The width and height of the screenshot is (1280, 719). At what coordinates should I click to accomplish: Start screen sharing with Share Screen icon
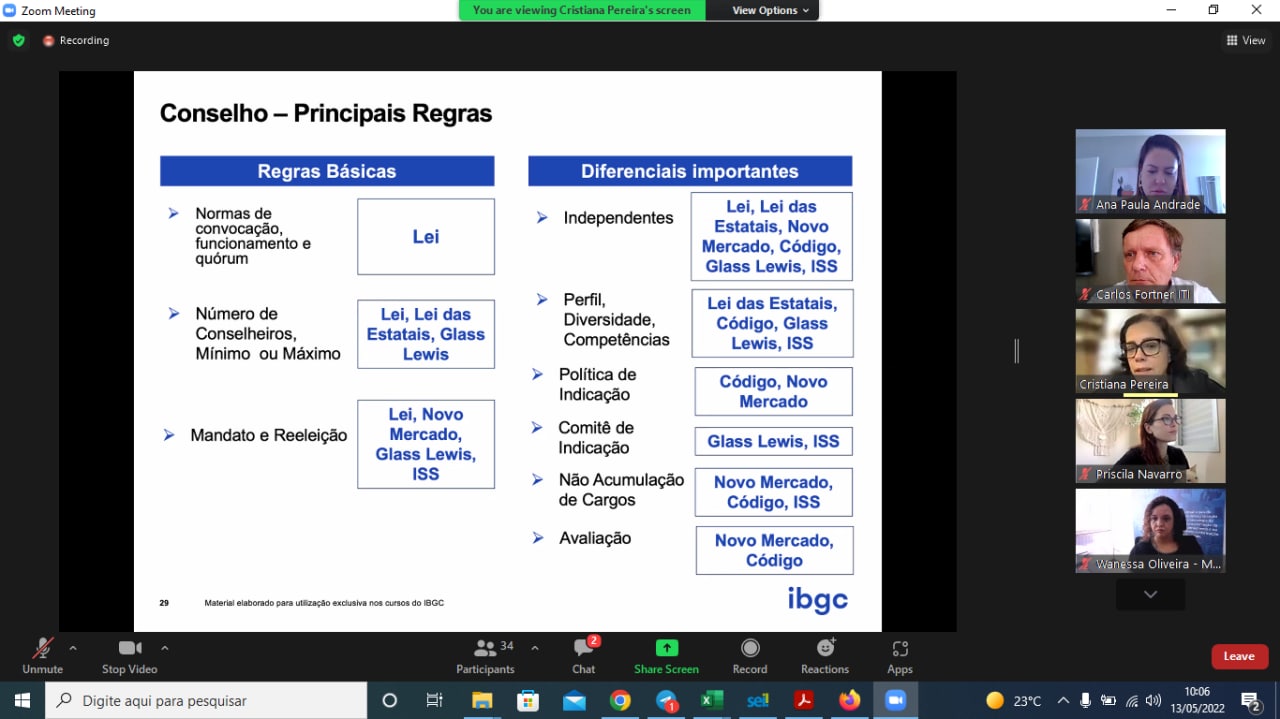pyautogui.click(x=665, y=655)
